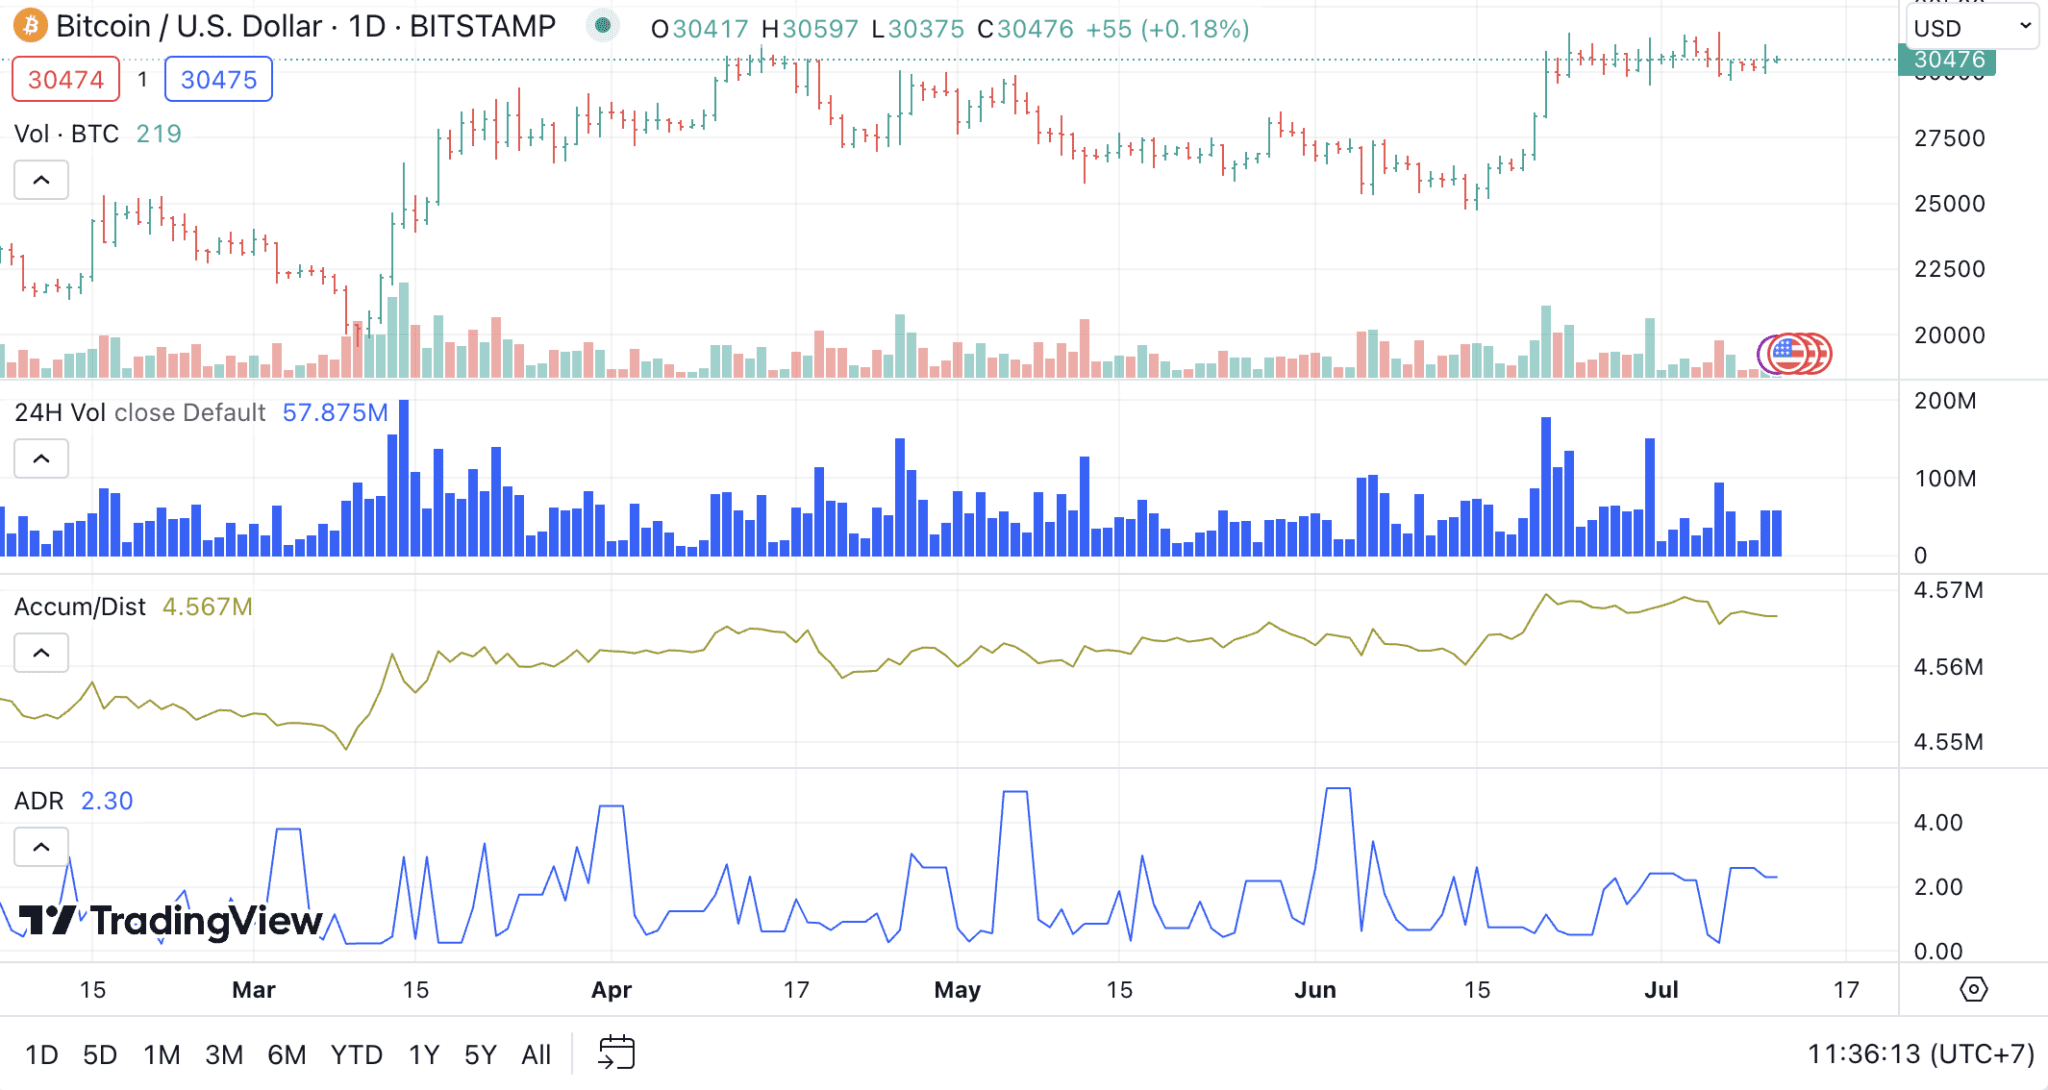2048x1090 pixels.
Task: Click the Accum/Dist indicator title
Action: [80, 607]
